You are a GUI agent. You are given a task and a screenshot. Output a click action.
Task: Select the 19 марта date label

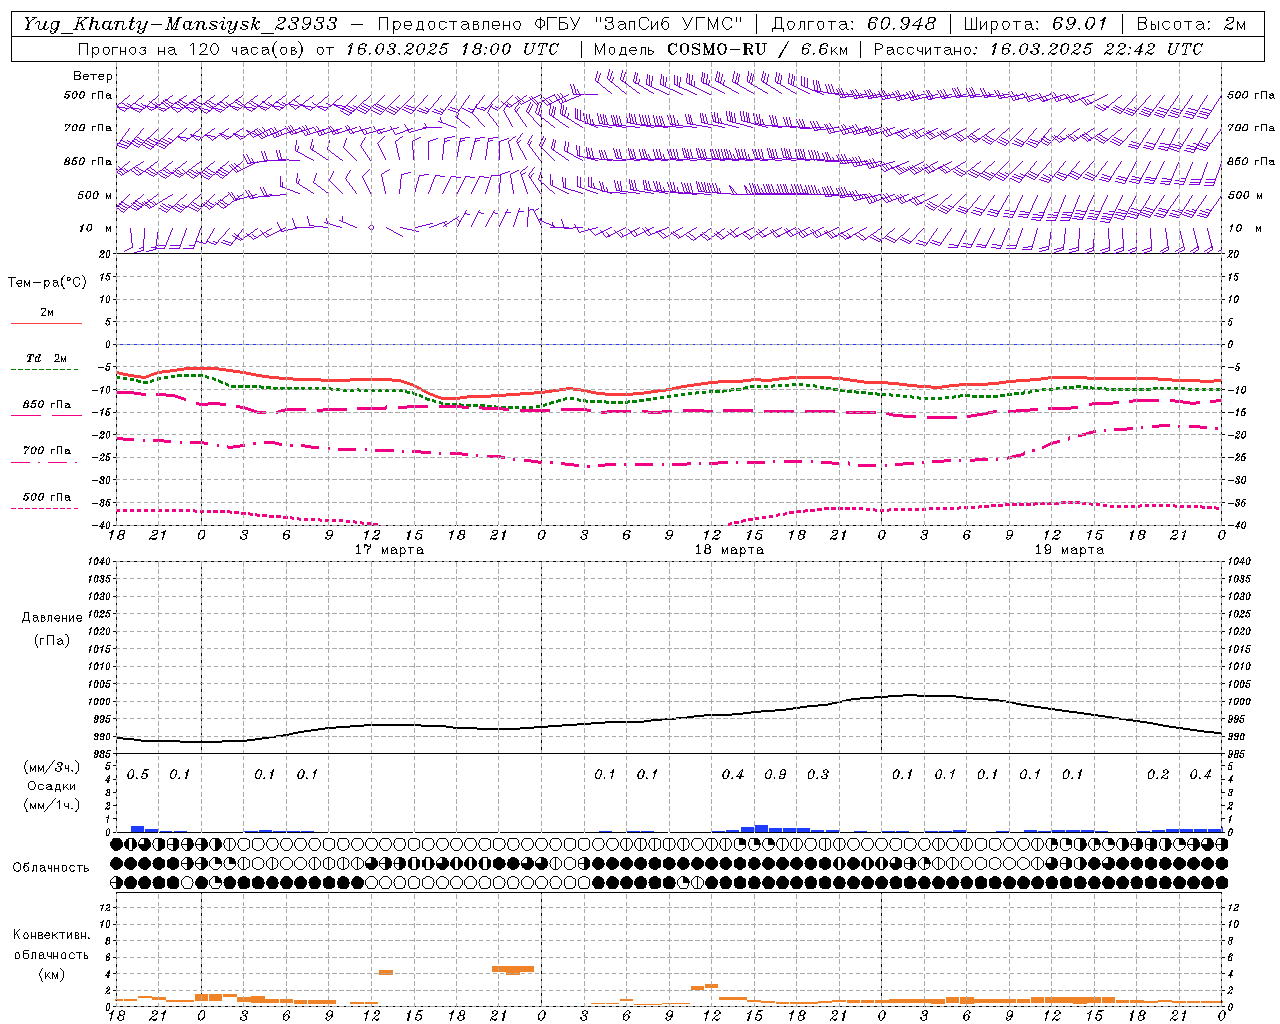point(1069,550)
